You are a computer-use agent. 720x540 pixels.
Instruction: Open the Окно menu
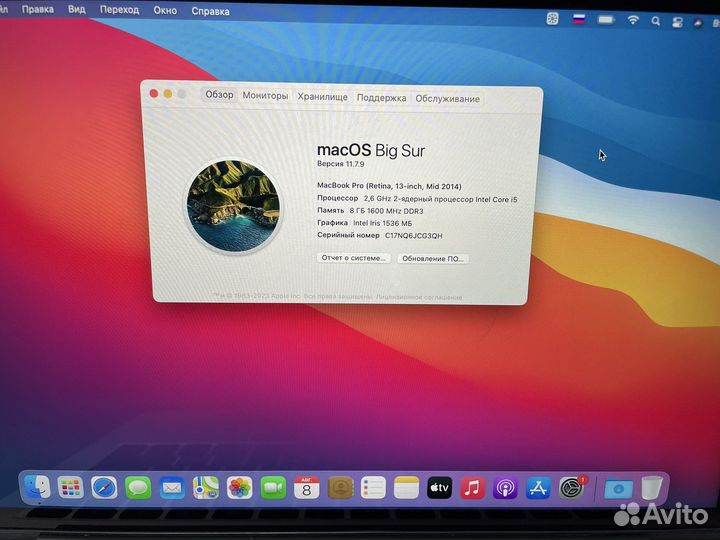165,10
